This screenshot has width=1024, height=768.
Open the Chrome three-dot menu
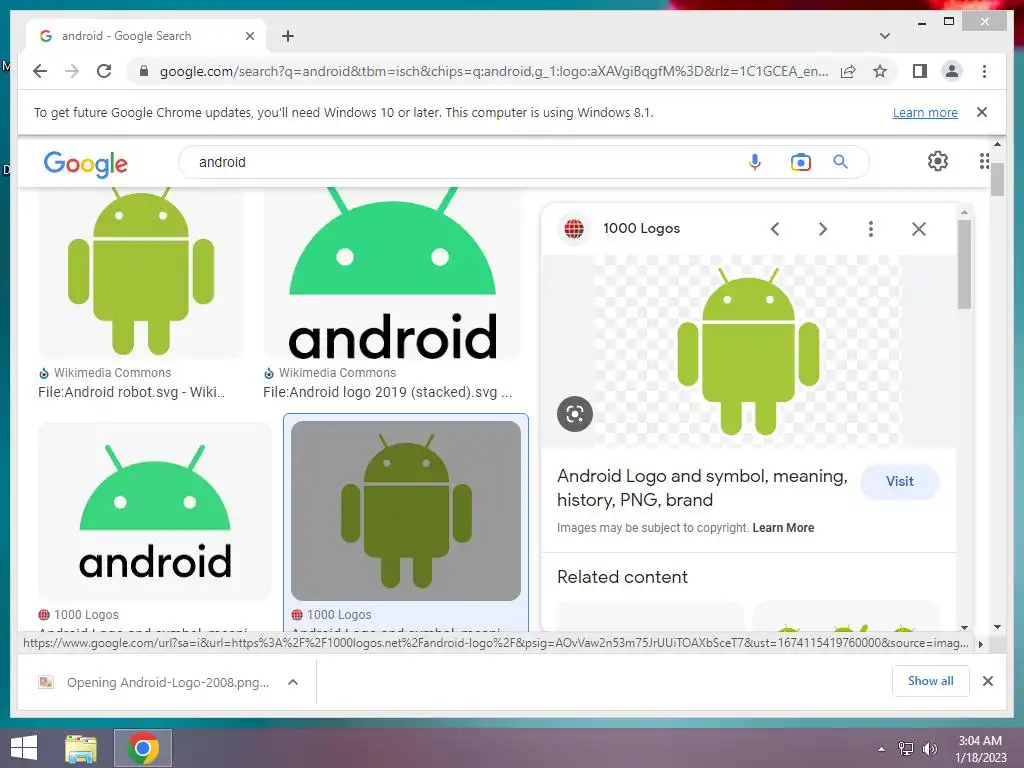984,71
